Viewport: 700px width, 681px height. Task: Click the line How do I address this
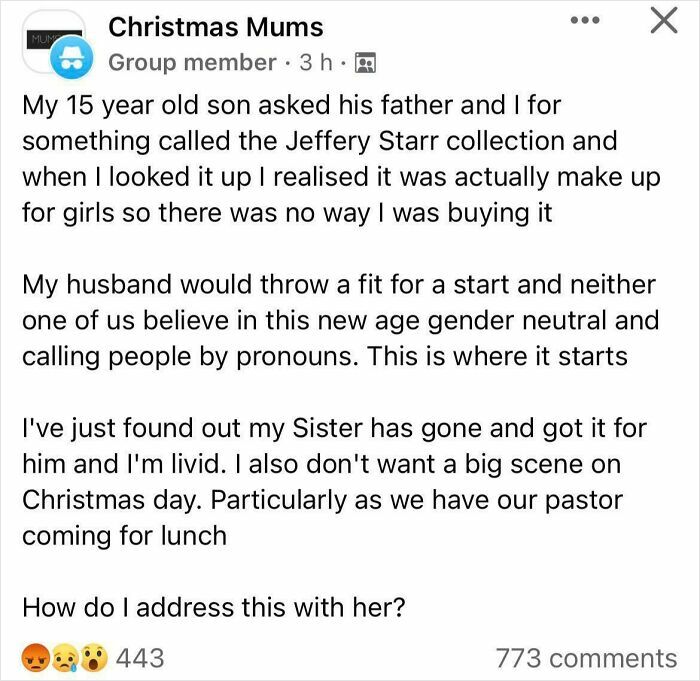tap(213, 607)
